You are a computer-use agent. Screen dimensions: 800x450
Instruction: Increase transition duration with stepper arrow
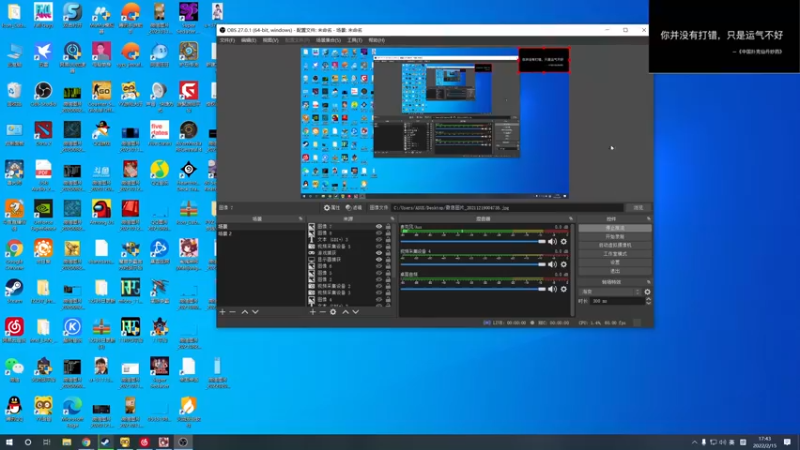coord(648,299)
